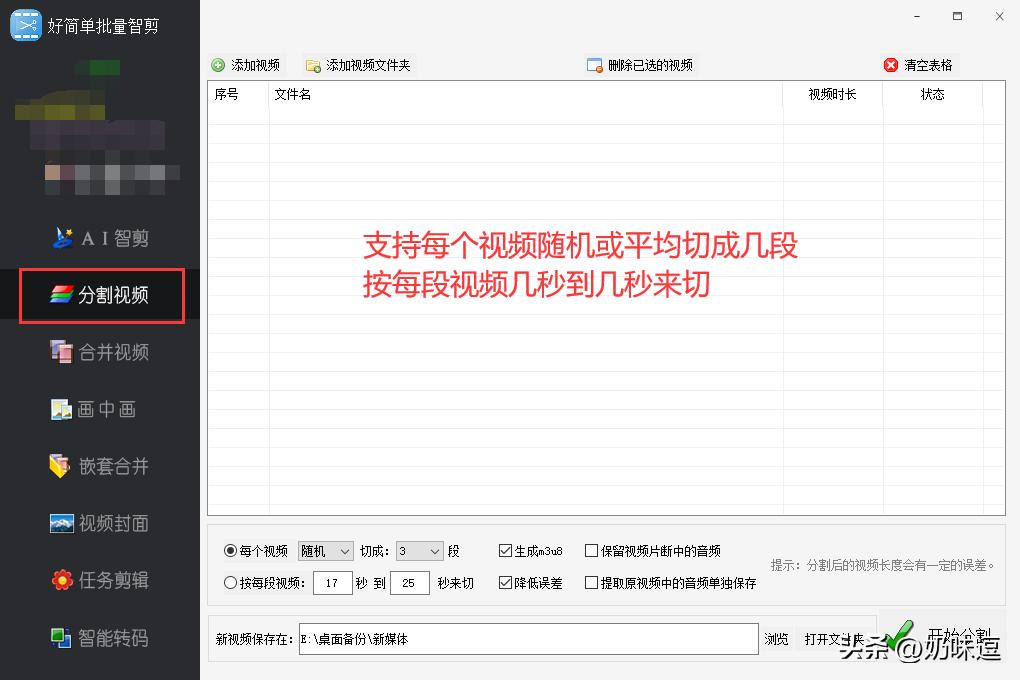Check 保留视频片断中的音频 option

(591, 549)
